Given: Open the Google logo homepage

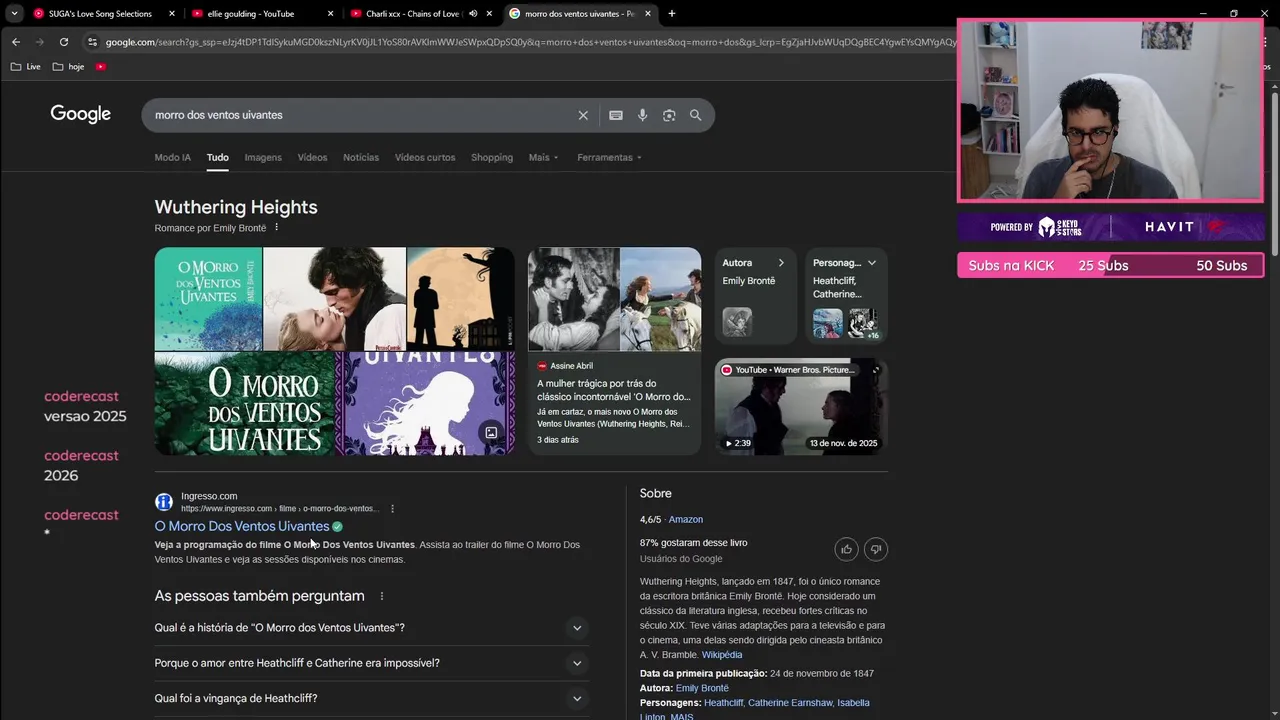Looking at the screenshot, I should click(81, 114).
